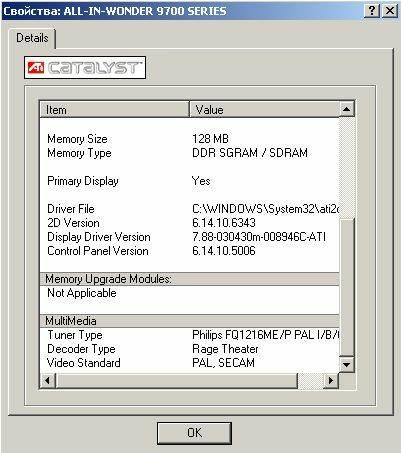Click the question mark help button
The image size is (401, 453).
[x=372, y=11]
